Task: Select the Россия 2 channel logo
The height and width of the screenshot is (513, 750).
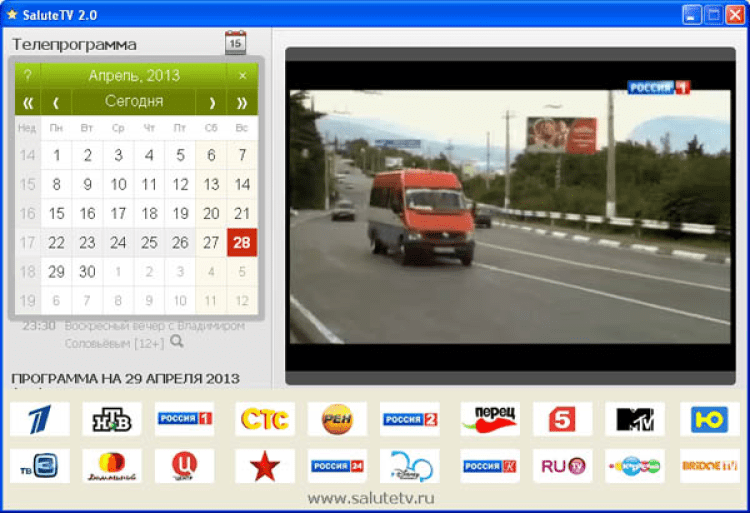Action: tap(410, 419)
